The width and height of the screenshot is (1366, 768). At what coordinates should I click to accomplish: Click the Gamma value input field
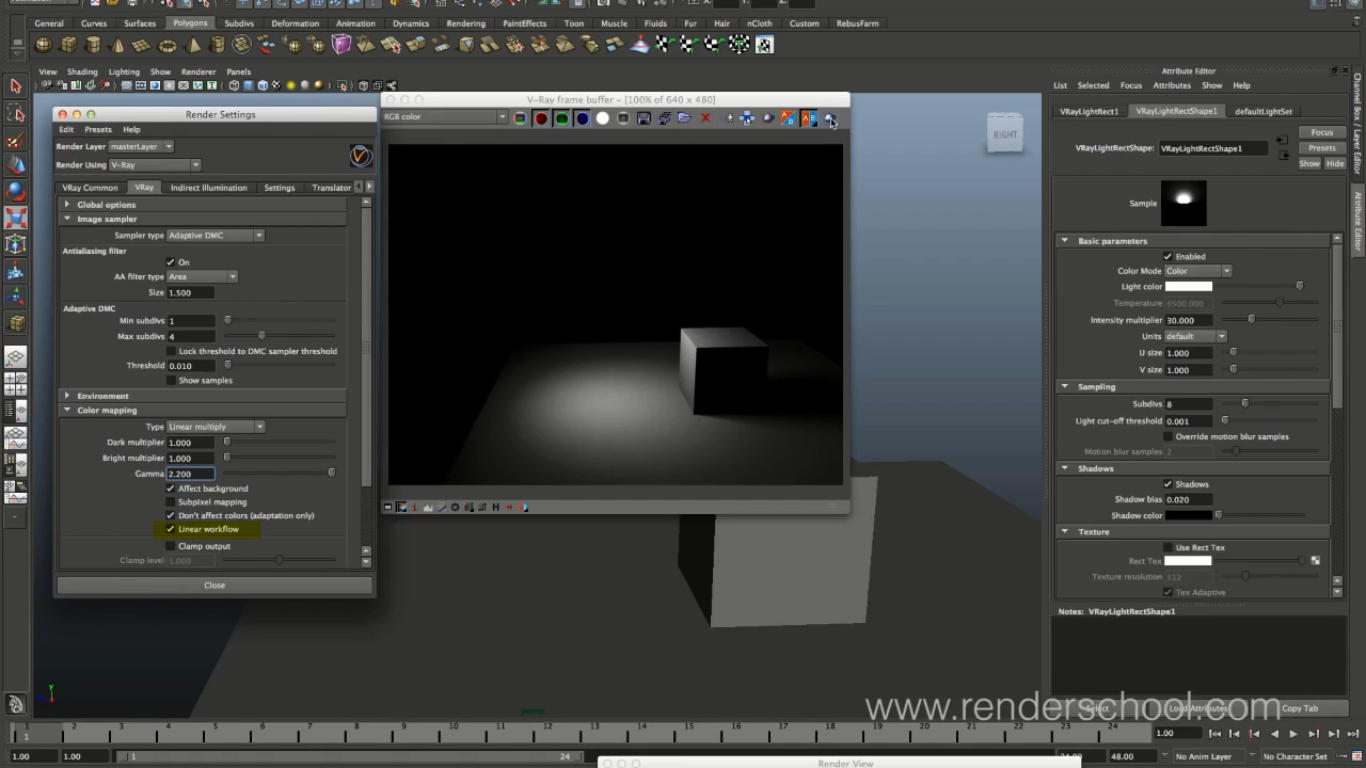click(190, 473)
